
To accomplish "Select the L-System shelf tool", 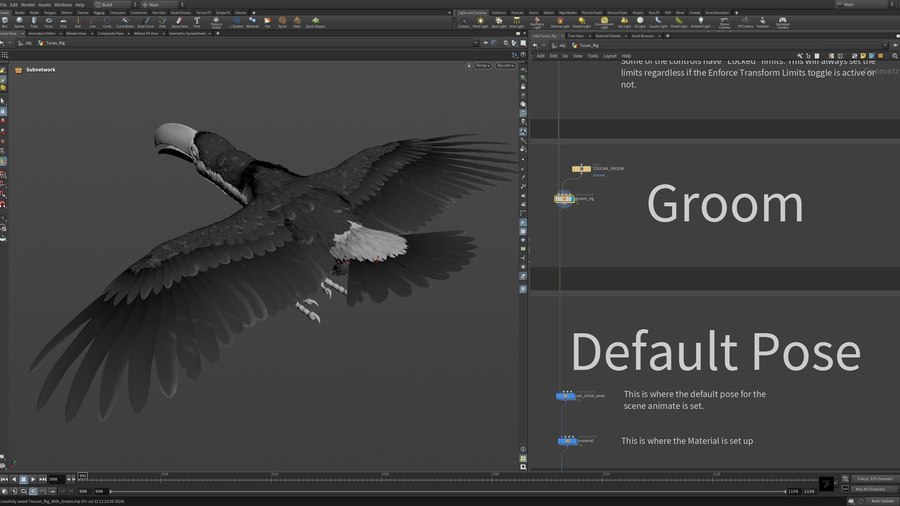I will 236,22.
